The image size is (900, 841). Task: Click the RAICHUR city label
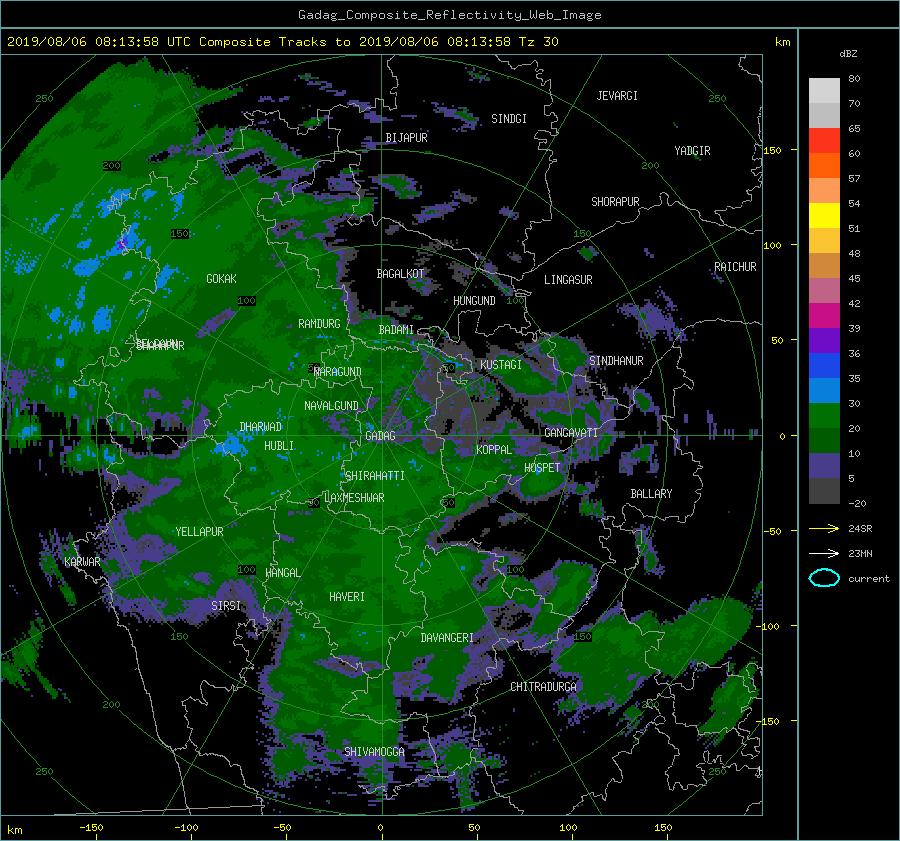[735, 267]
